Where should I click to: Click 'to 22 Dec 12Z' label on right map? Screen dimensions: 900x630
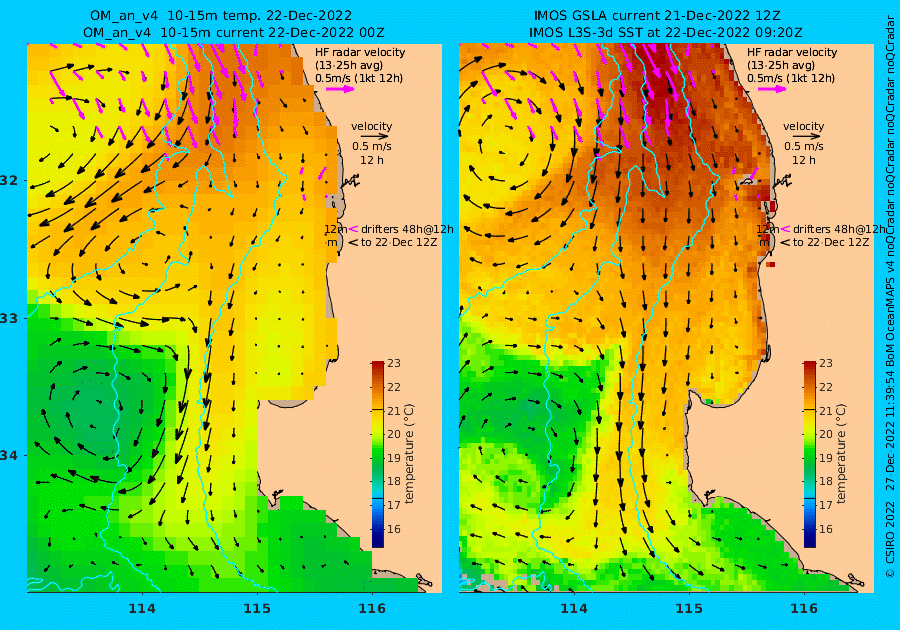click(x=831, y=242)
